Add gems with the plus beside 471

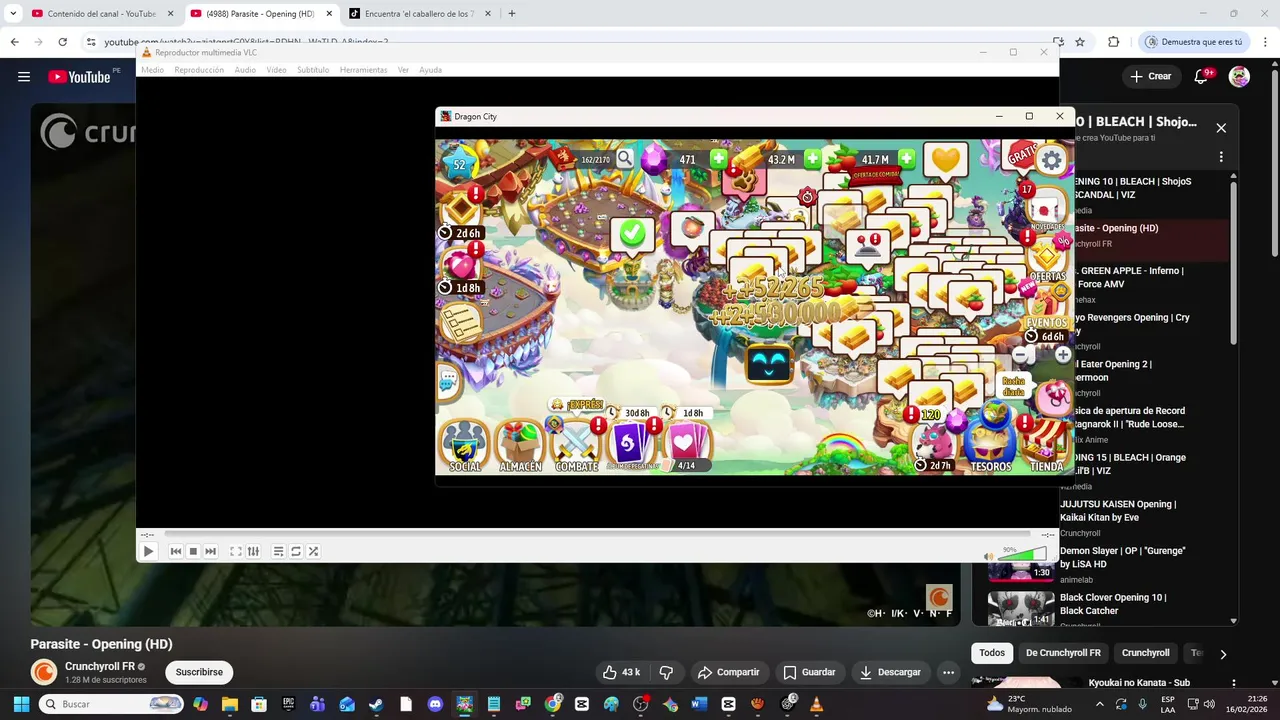point(718,159)
